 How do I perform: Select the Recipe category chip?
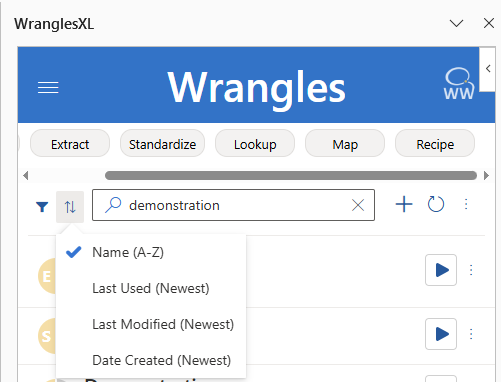pyautogui.click(x=435, y=144)
